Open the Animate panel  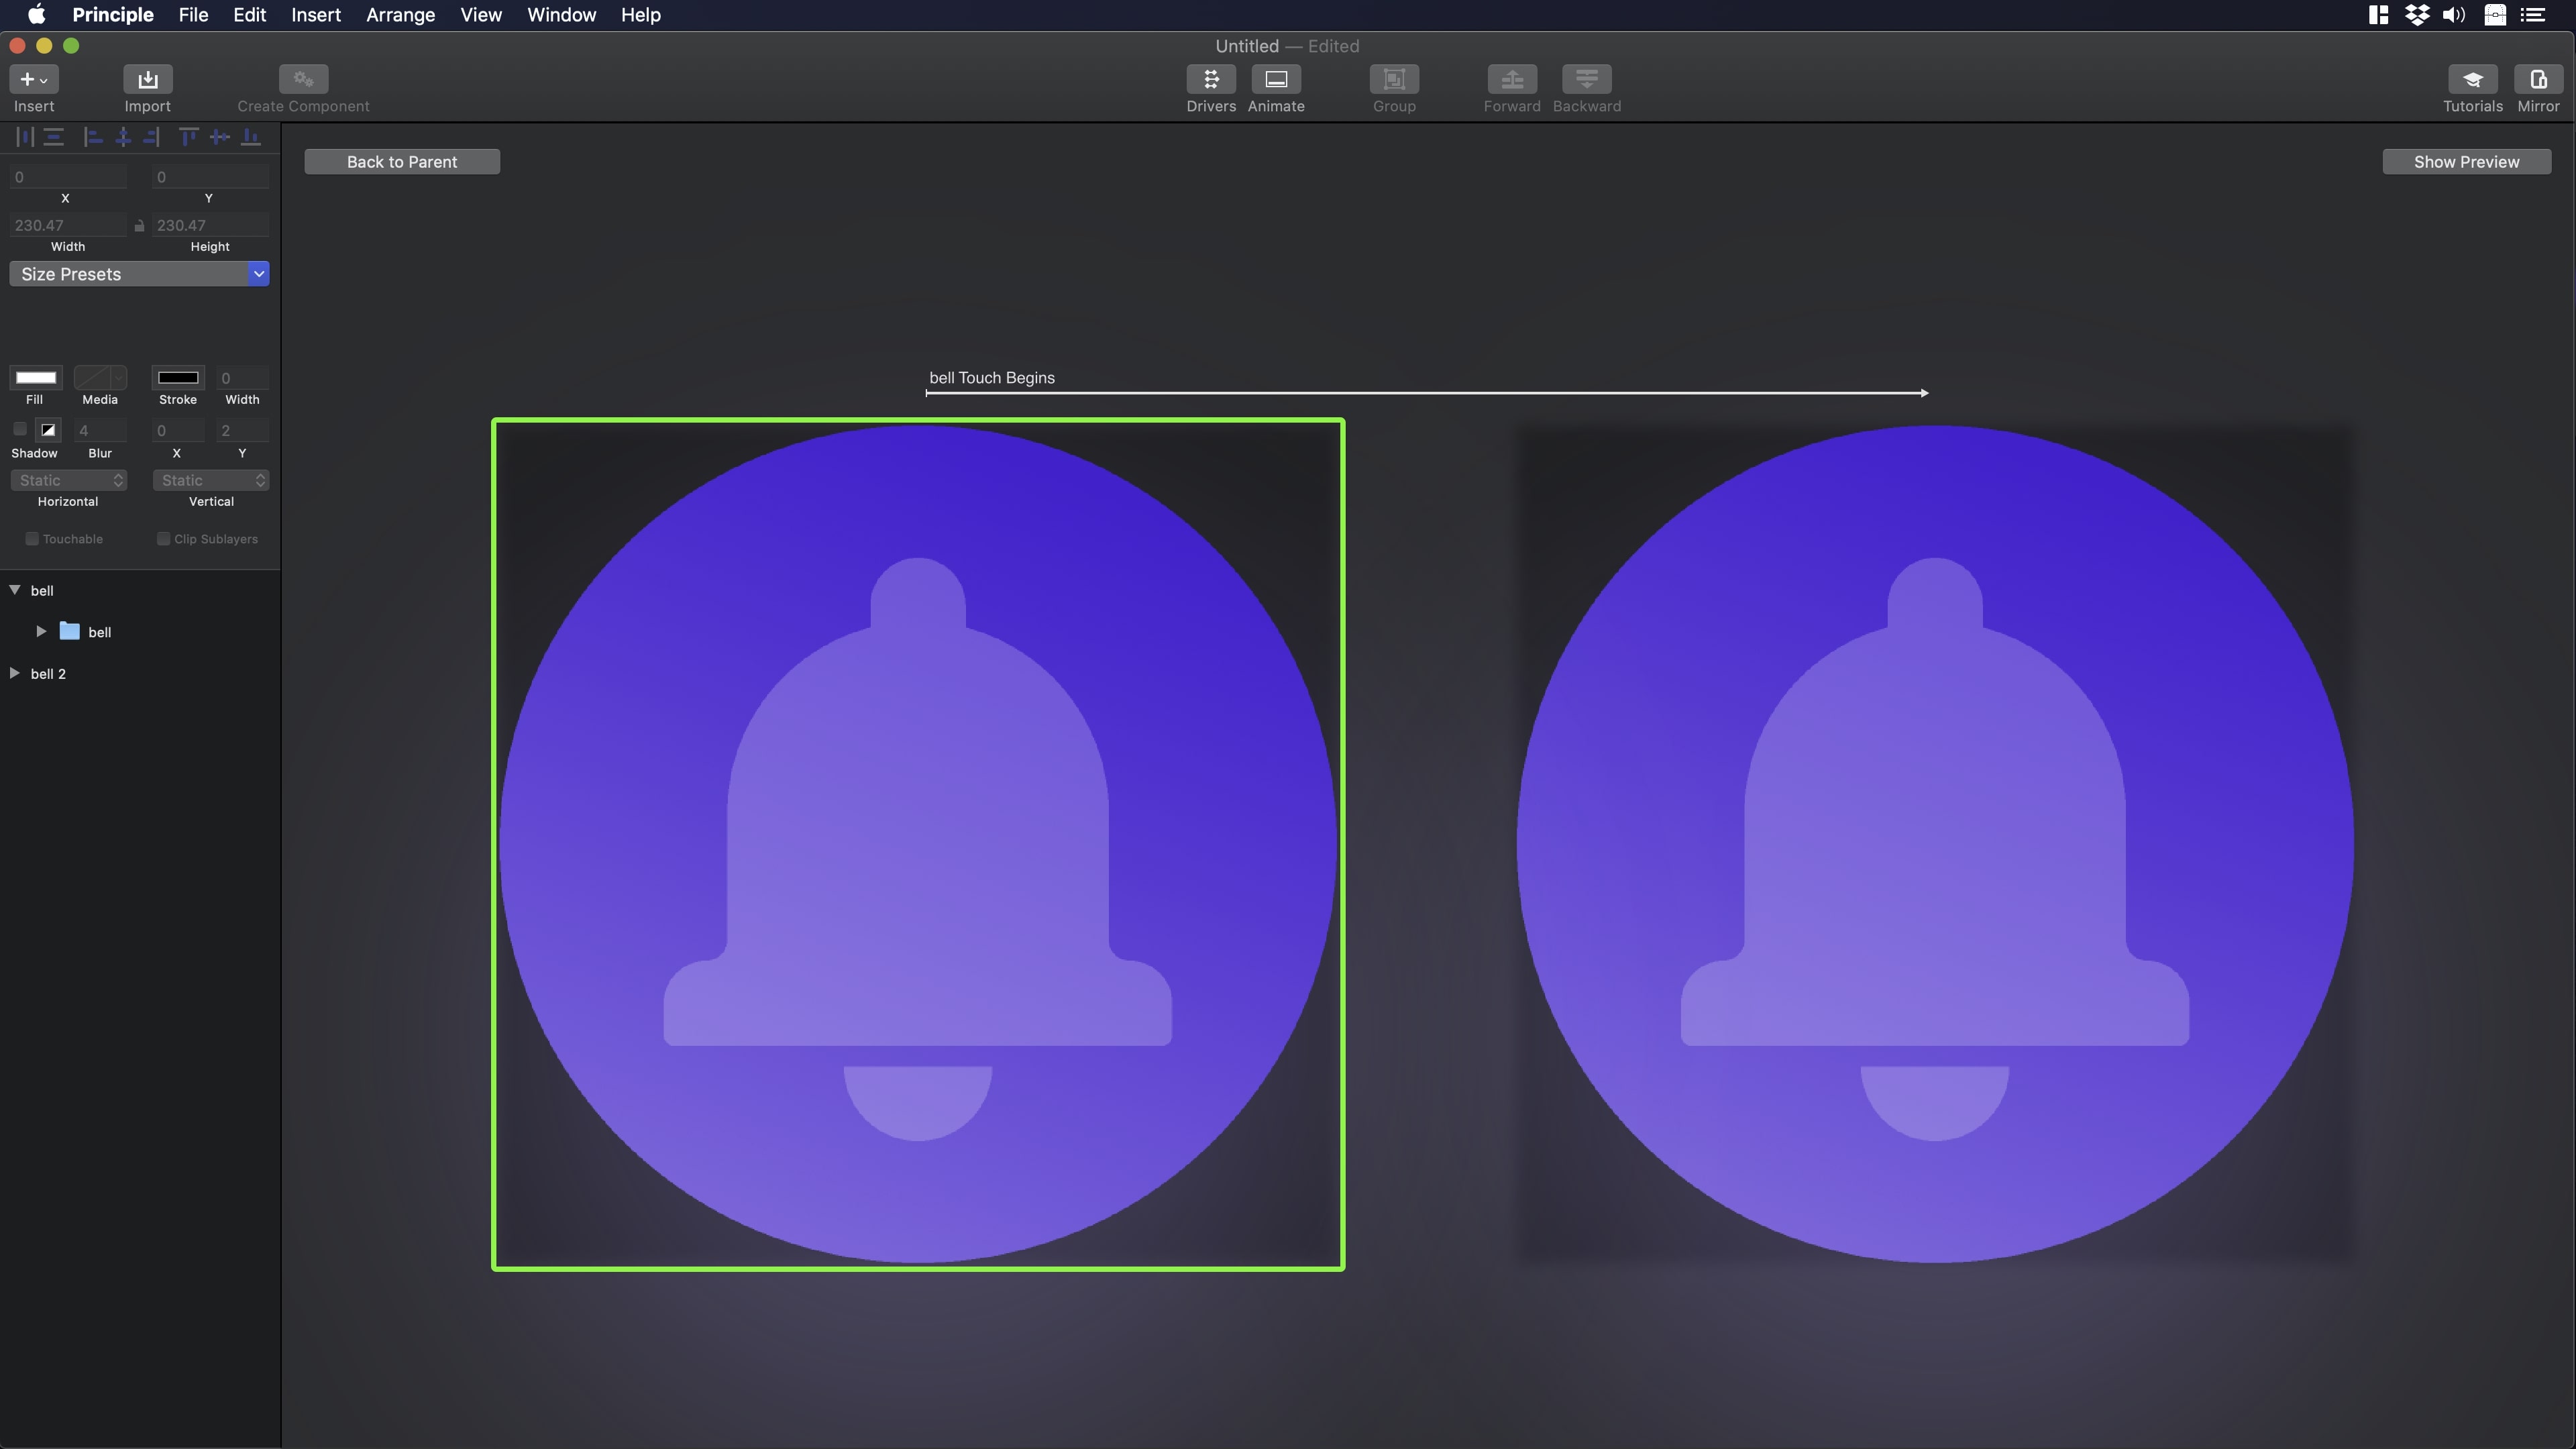pyautogui.click(x=1275, y=80)
